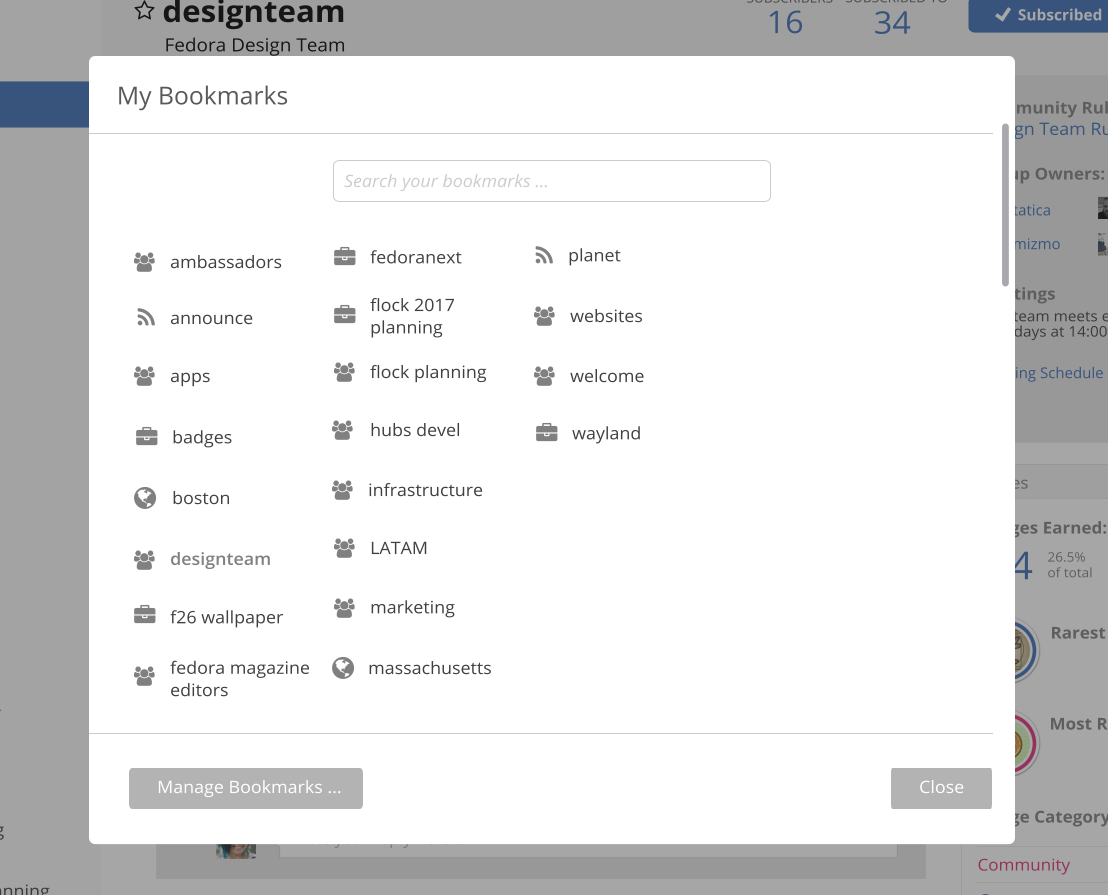The height and width of the screenshot is (895, 1108).
Task: Click the RSS feed icon beside announce
Action: tap(146, 318)
